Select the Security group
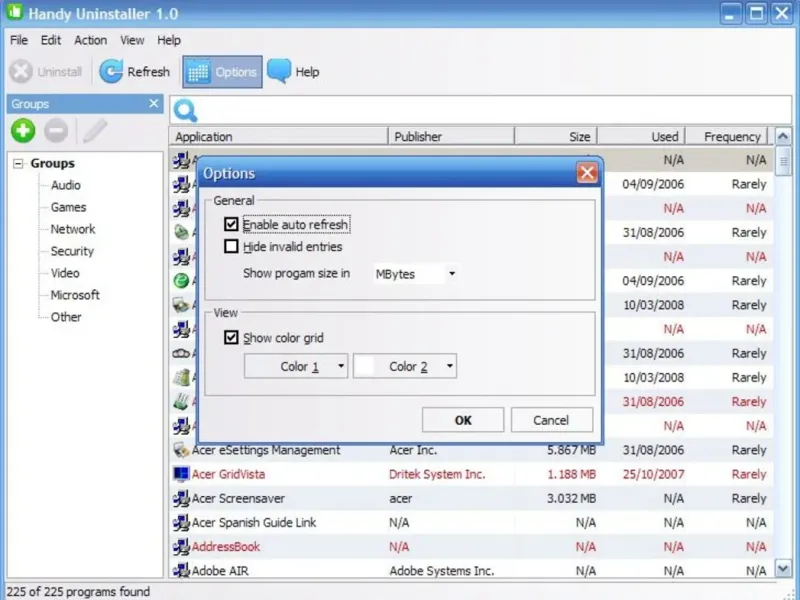 coord(72,251)
